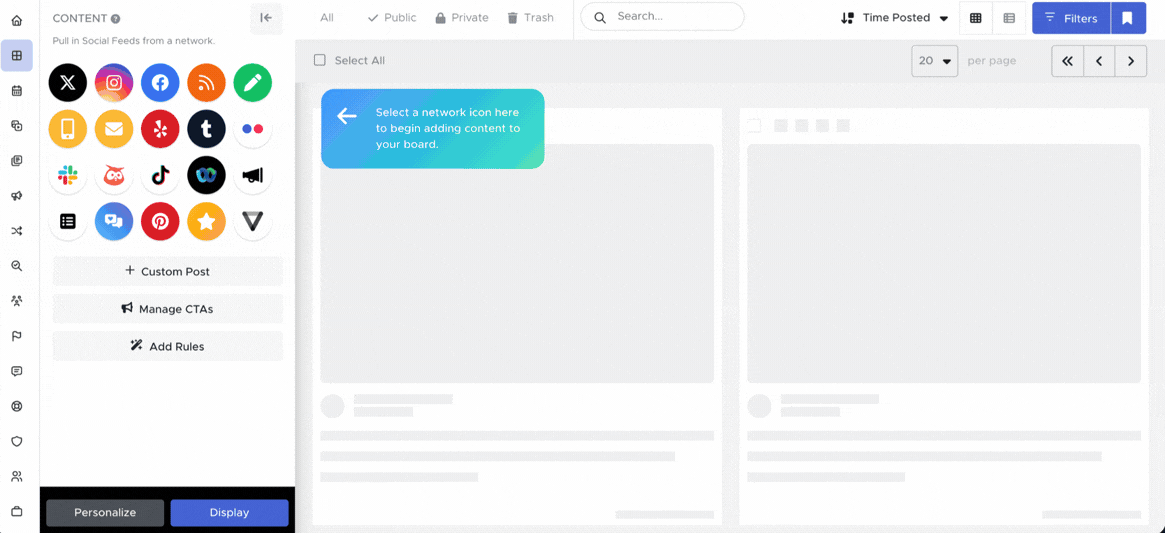Open Manage CTAs
1165x533 pixels.
(168, 309)
